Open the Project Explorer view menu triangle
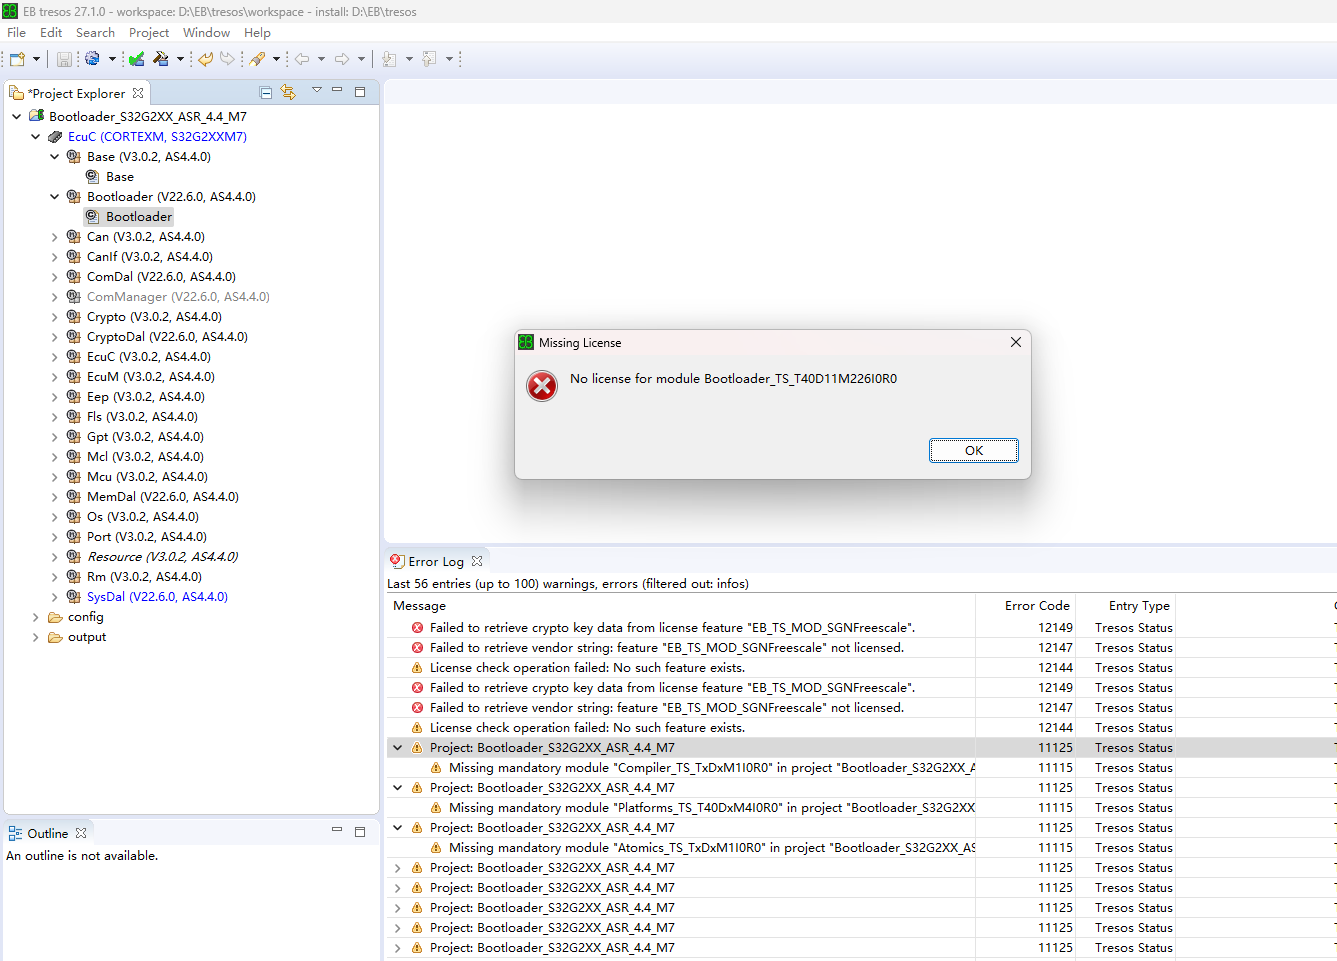The image size is (1337, 961). [316, 92]
